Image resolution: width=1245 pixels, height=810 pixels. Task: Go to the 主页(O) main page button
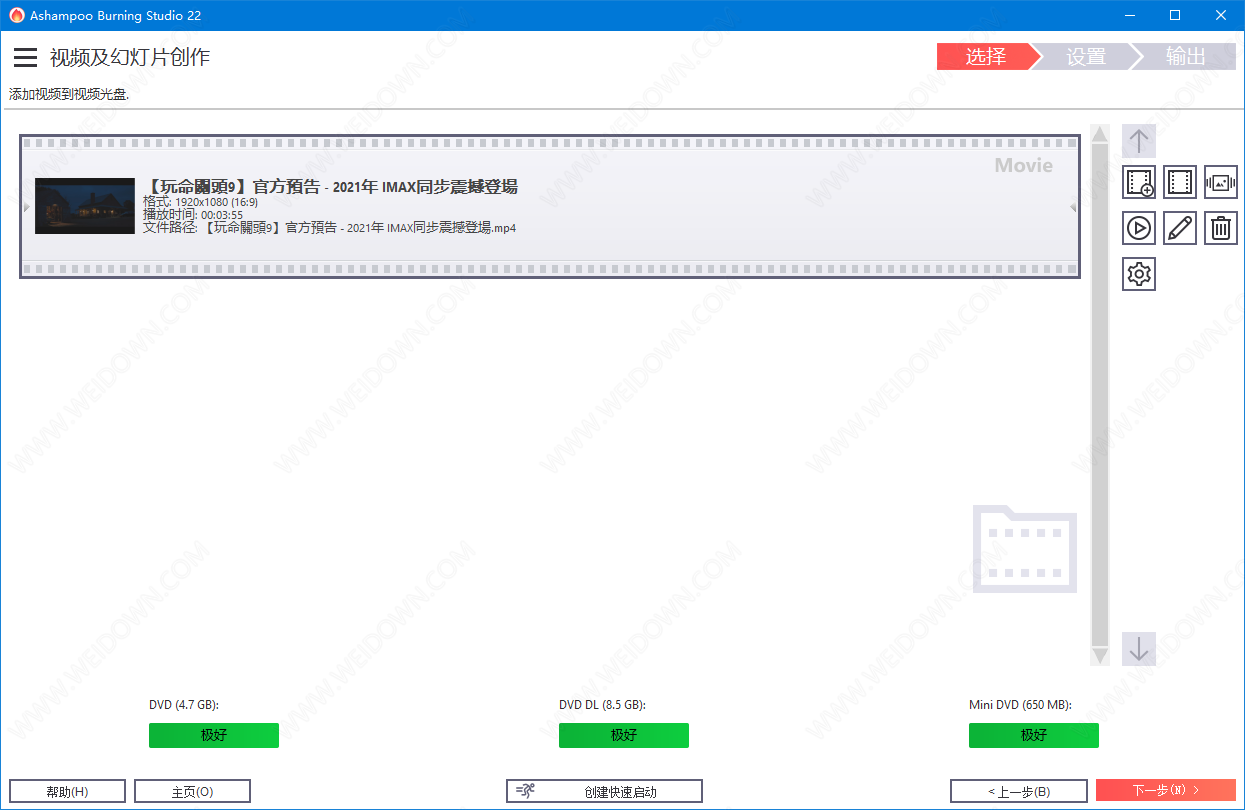coord(192,791)
